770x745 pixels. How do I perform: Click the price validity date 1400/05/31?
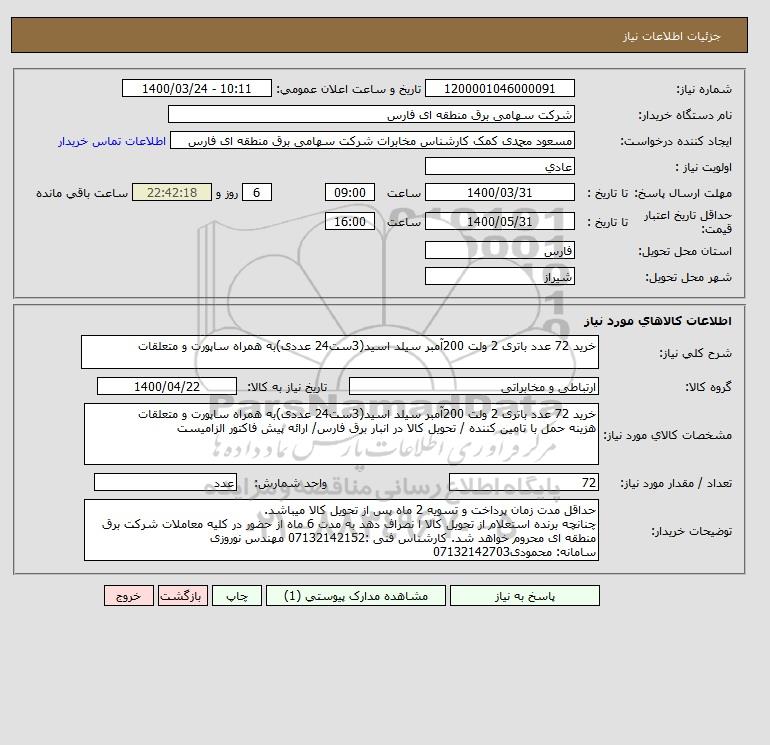point(499,221)
